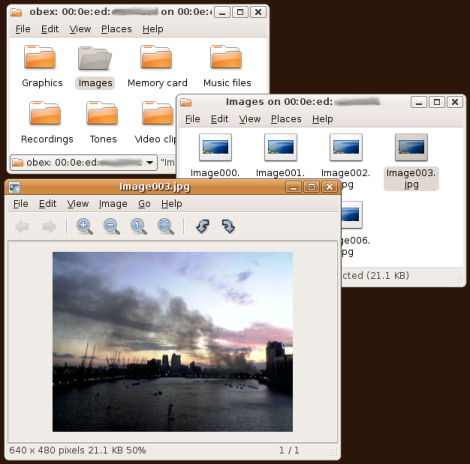Click the greyed Previous image arrow
Screen dimensions: 470x464
click(x=22, y=227)
